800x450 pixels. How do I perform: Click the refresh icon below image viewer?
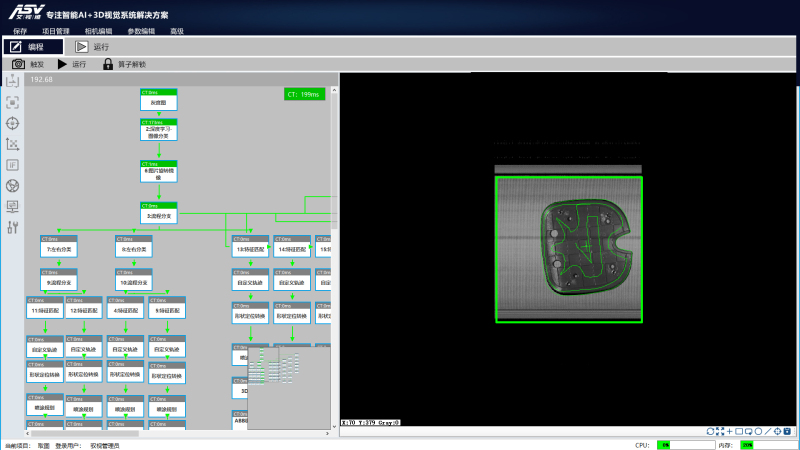click(x=711, y=431)
